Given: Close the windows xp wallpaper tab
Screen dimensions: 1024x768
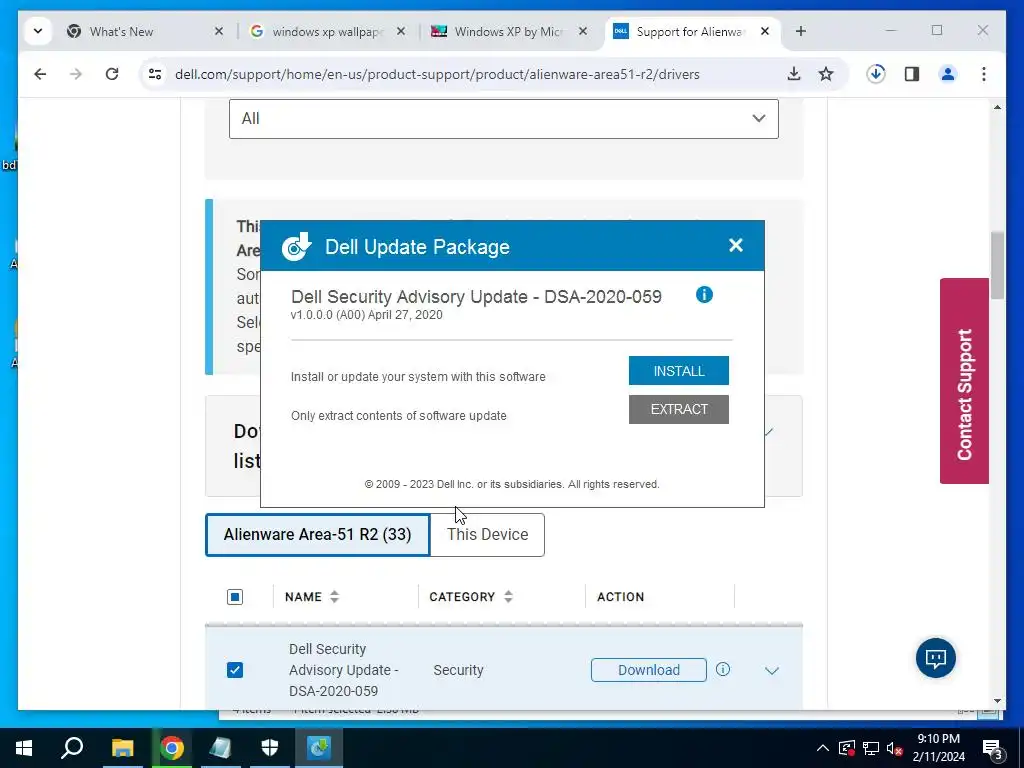Looking at the screenshot, I should click(401, 31).
